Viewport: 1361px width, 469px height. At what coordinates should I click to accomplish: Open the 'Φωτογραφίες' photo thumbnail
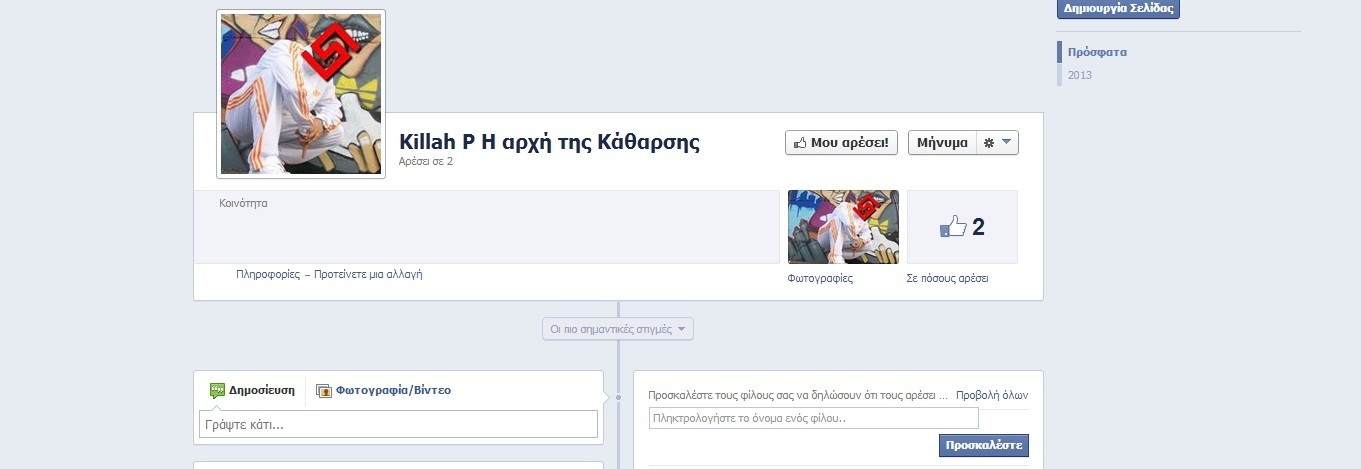point(843,227)
